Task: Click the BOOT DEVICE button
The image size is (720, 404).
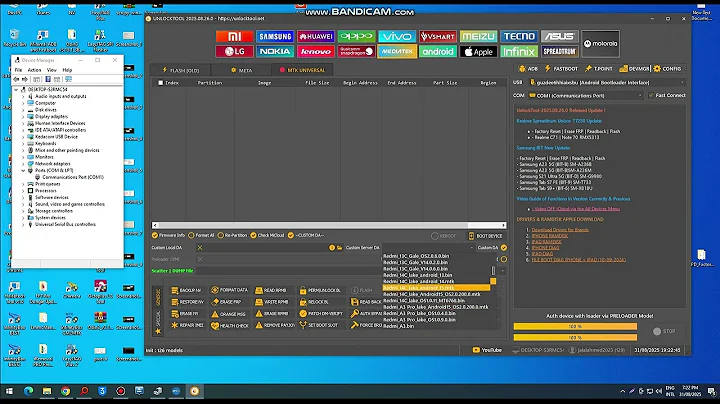Action: coord(485,236)
